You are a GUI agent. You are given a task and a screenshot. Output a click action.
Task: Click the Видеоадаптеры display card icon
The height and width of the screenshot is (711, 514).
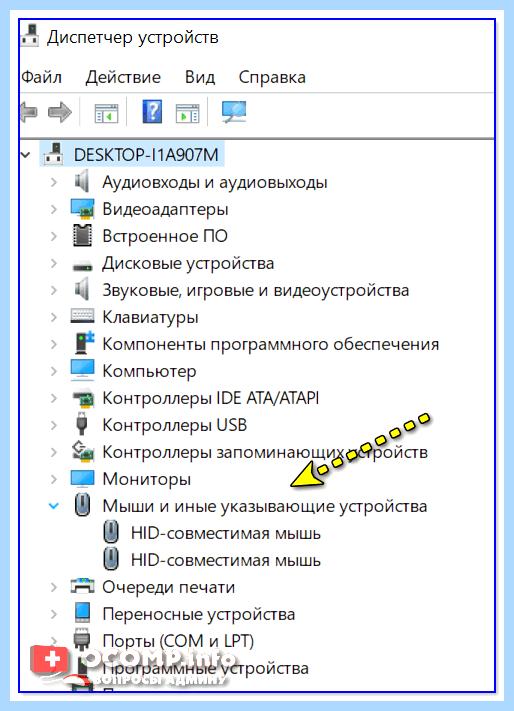[82, 209]
